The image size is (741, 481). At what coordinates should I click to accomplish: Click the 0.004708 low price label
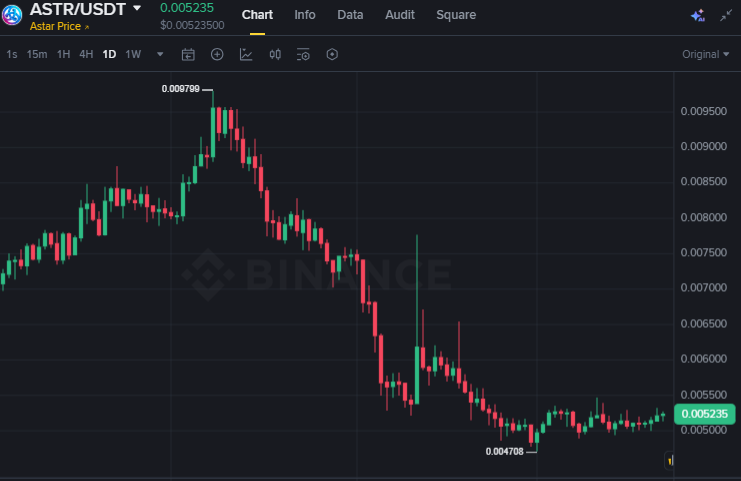[505, 452]
